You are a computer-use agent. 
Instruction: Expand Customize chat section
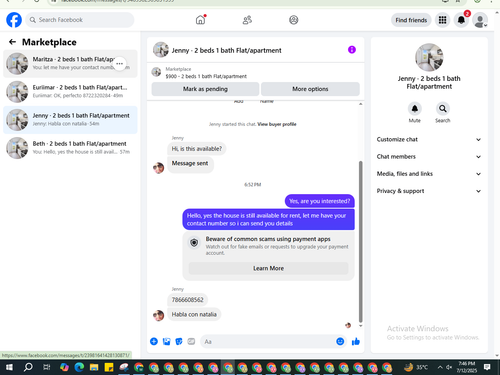click(x=429, y=140)
